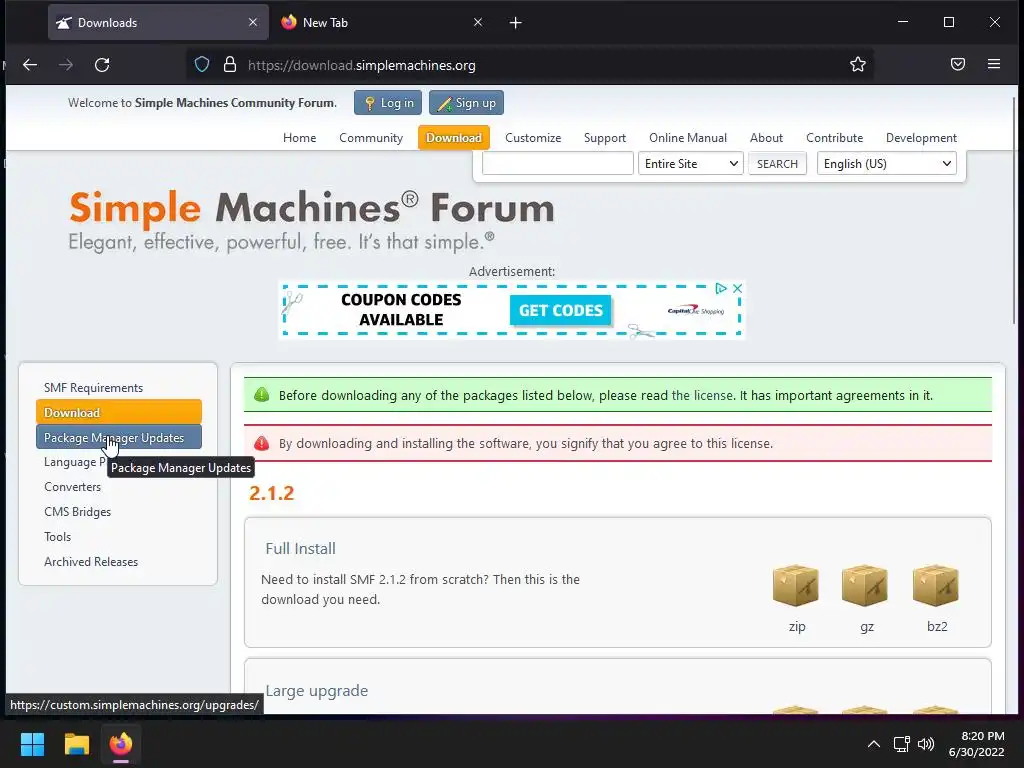Click the Full Install heading text
Image resolution: width=1024 pixels, height=768 pixels.
point(300,549)
